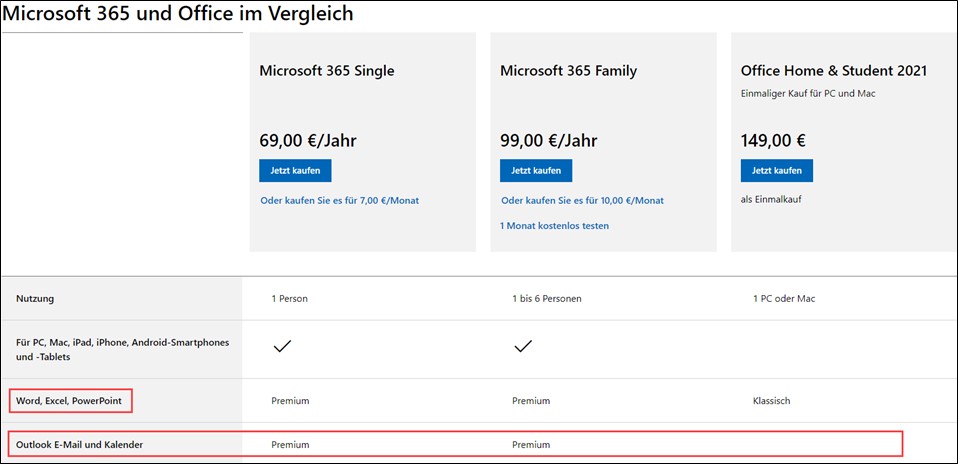The width and height of the screenshot is (958, 464).
Task: Buy Microsoft 365 Family with Jetzt kaufen
Action: pos(536,171)
